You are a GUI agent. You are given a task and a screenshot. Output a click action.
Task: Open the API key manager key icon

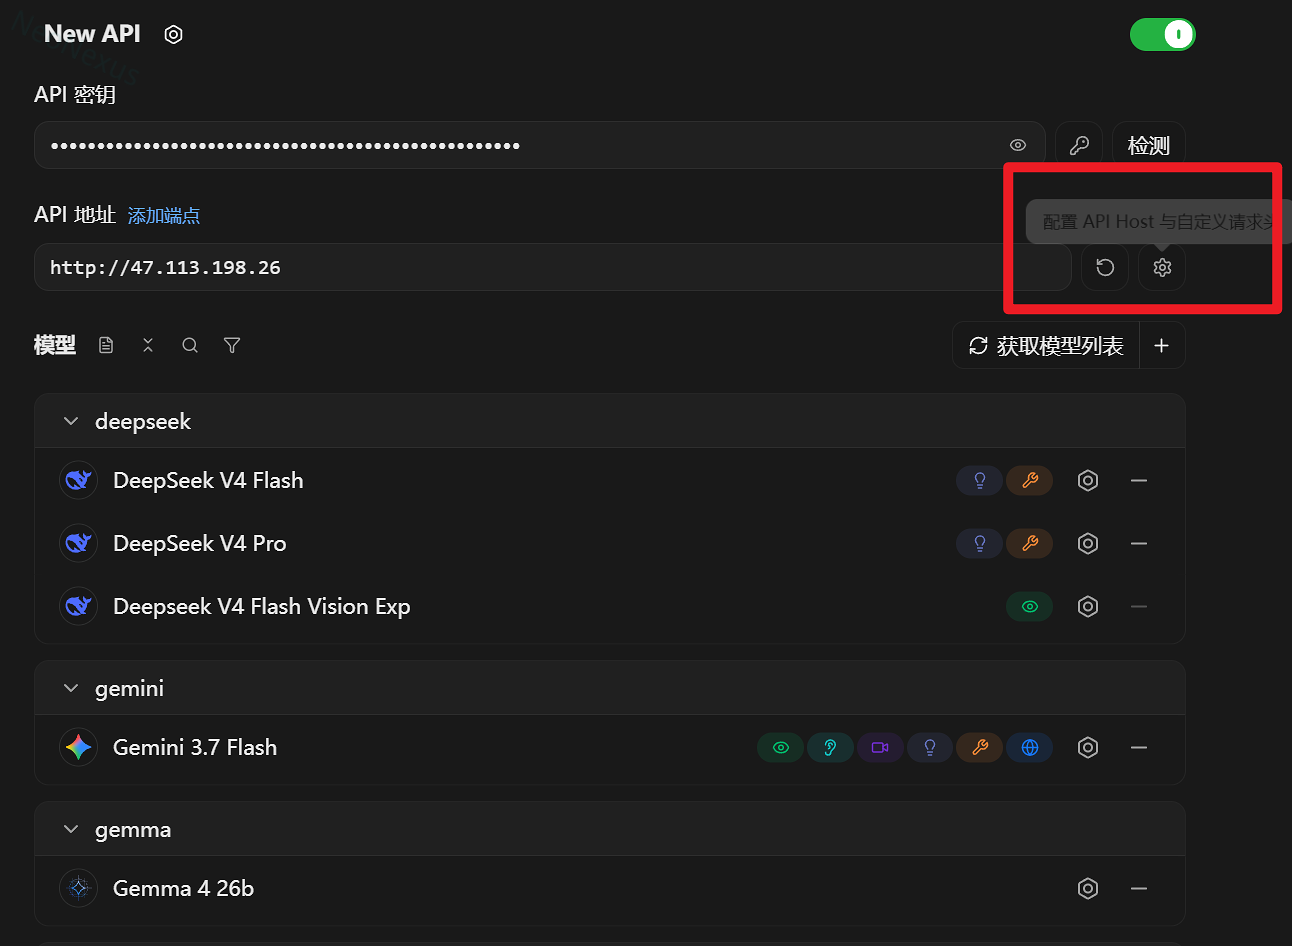coord(1079,145)
